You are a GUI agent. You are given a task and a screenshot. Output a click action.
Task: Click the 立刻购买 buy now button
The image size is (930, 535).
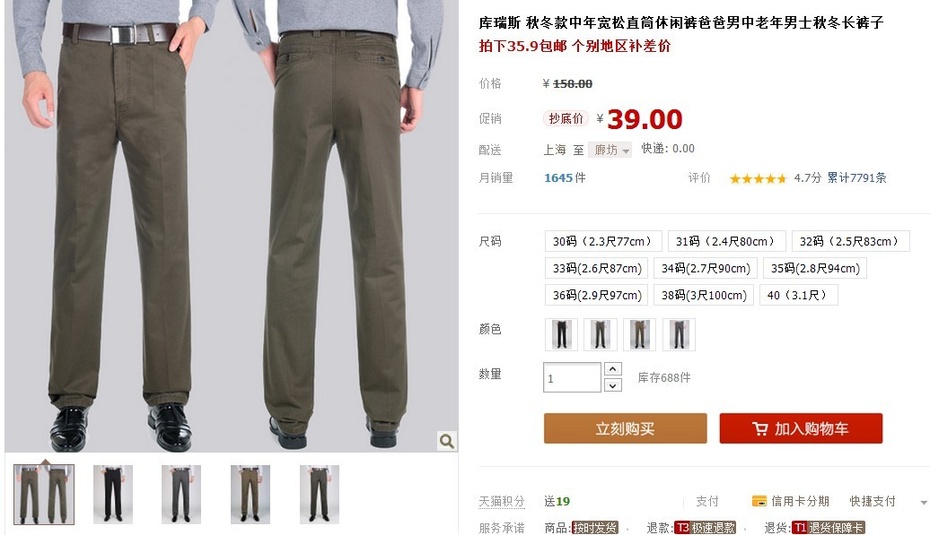pos(625,428)
